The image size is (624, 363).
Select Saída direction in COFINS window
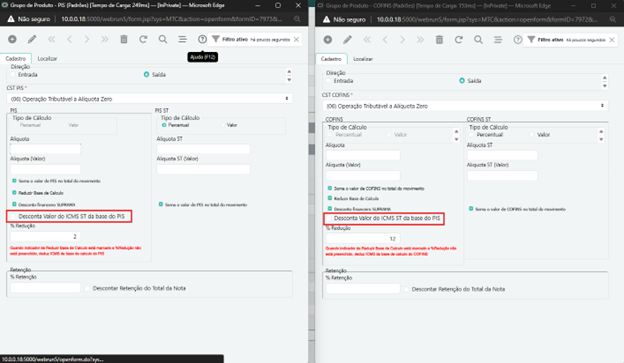pyautogui.click(x=462, y=81)
